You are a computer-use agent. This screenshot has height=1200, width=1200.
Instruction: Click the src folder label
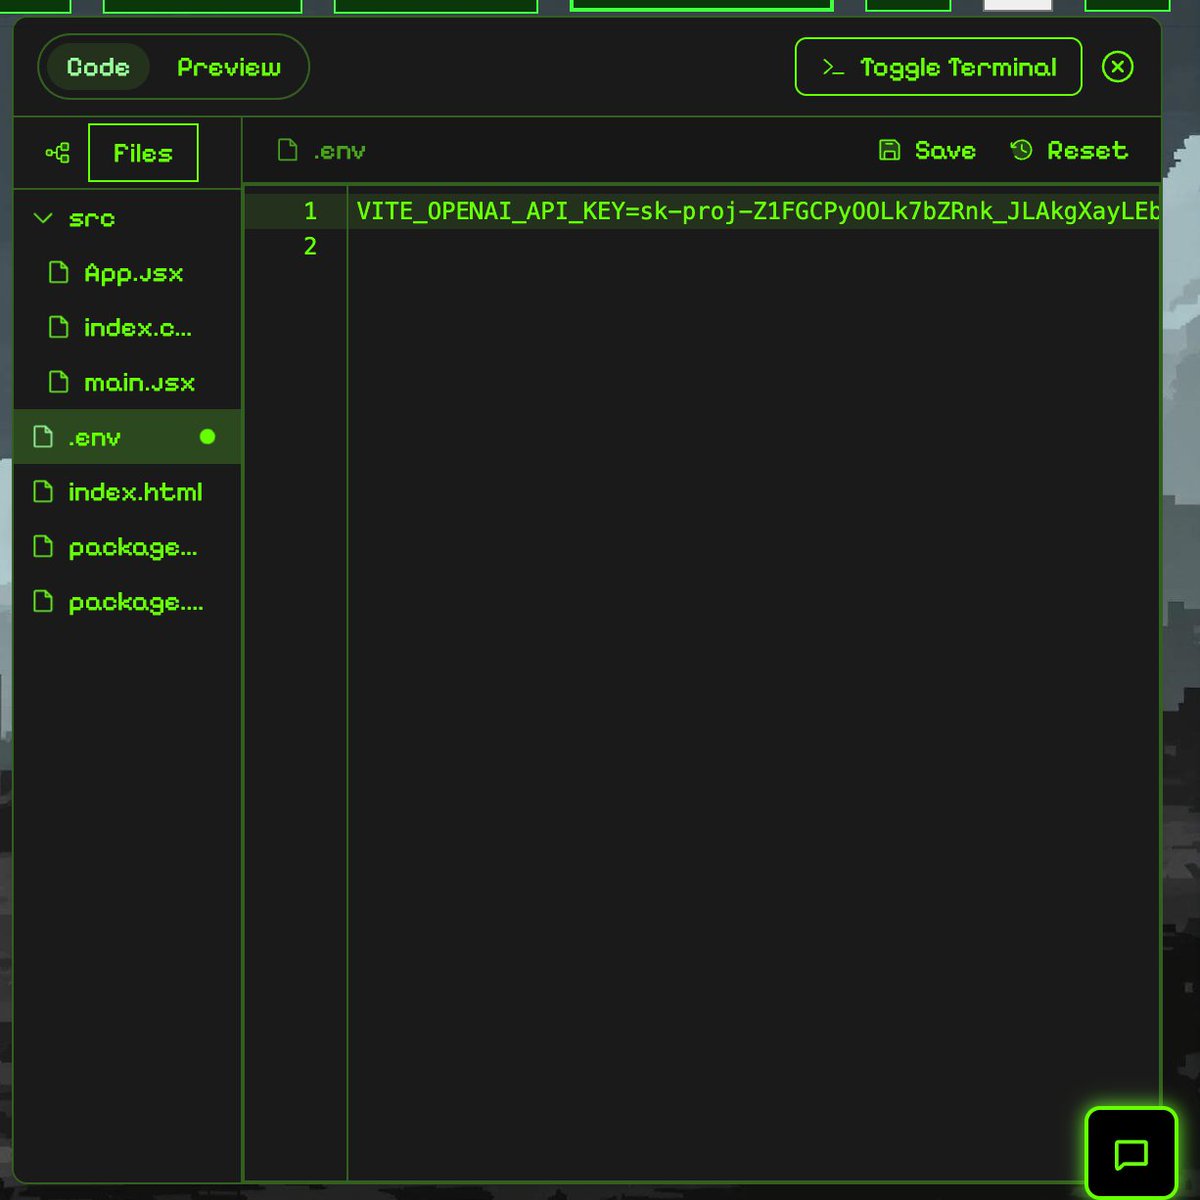coord(92,218)
